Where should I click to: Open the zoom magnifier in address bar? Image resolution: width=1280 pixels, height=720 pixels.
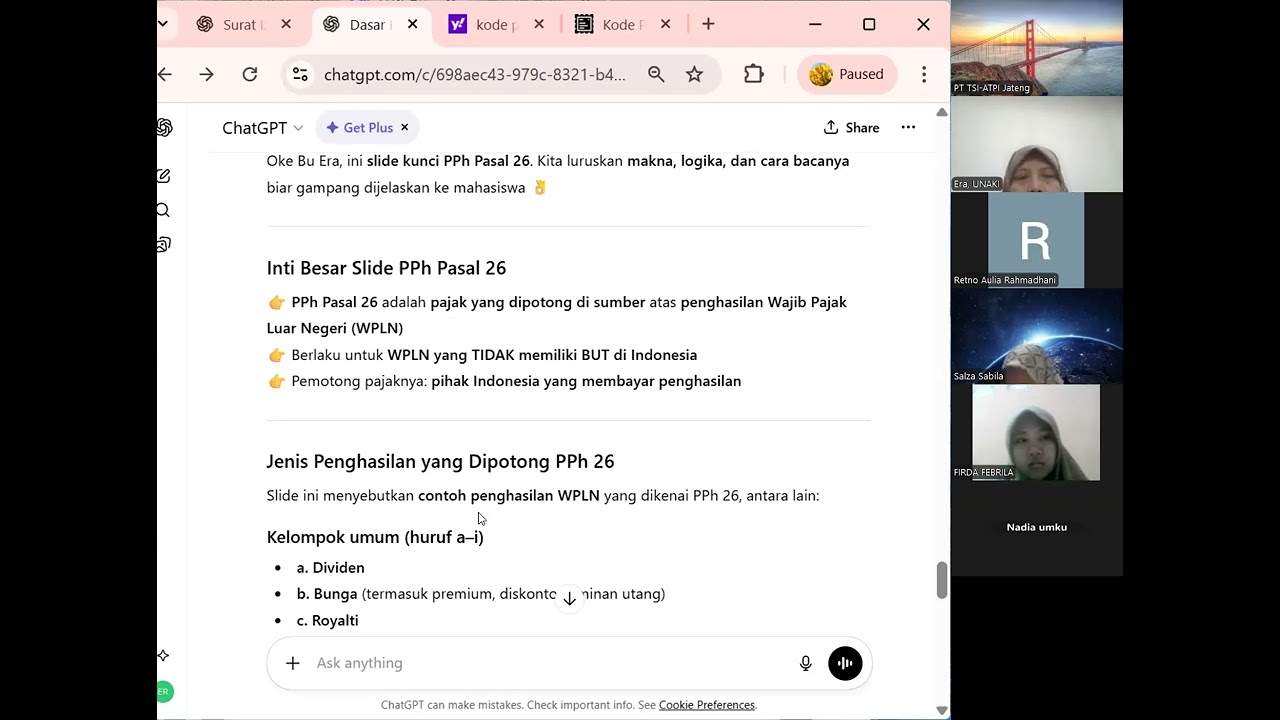[656, 74]
